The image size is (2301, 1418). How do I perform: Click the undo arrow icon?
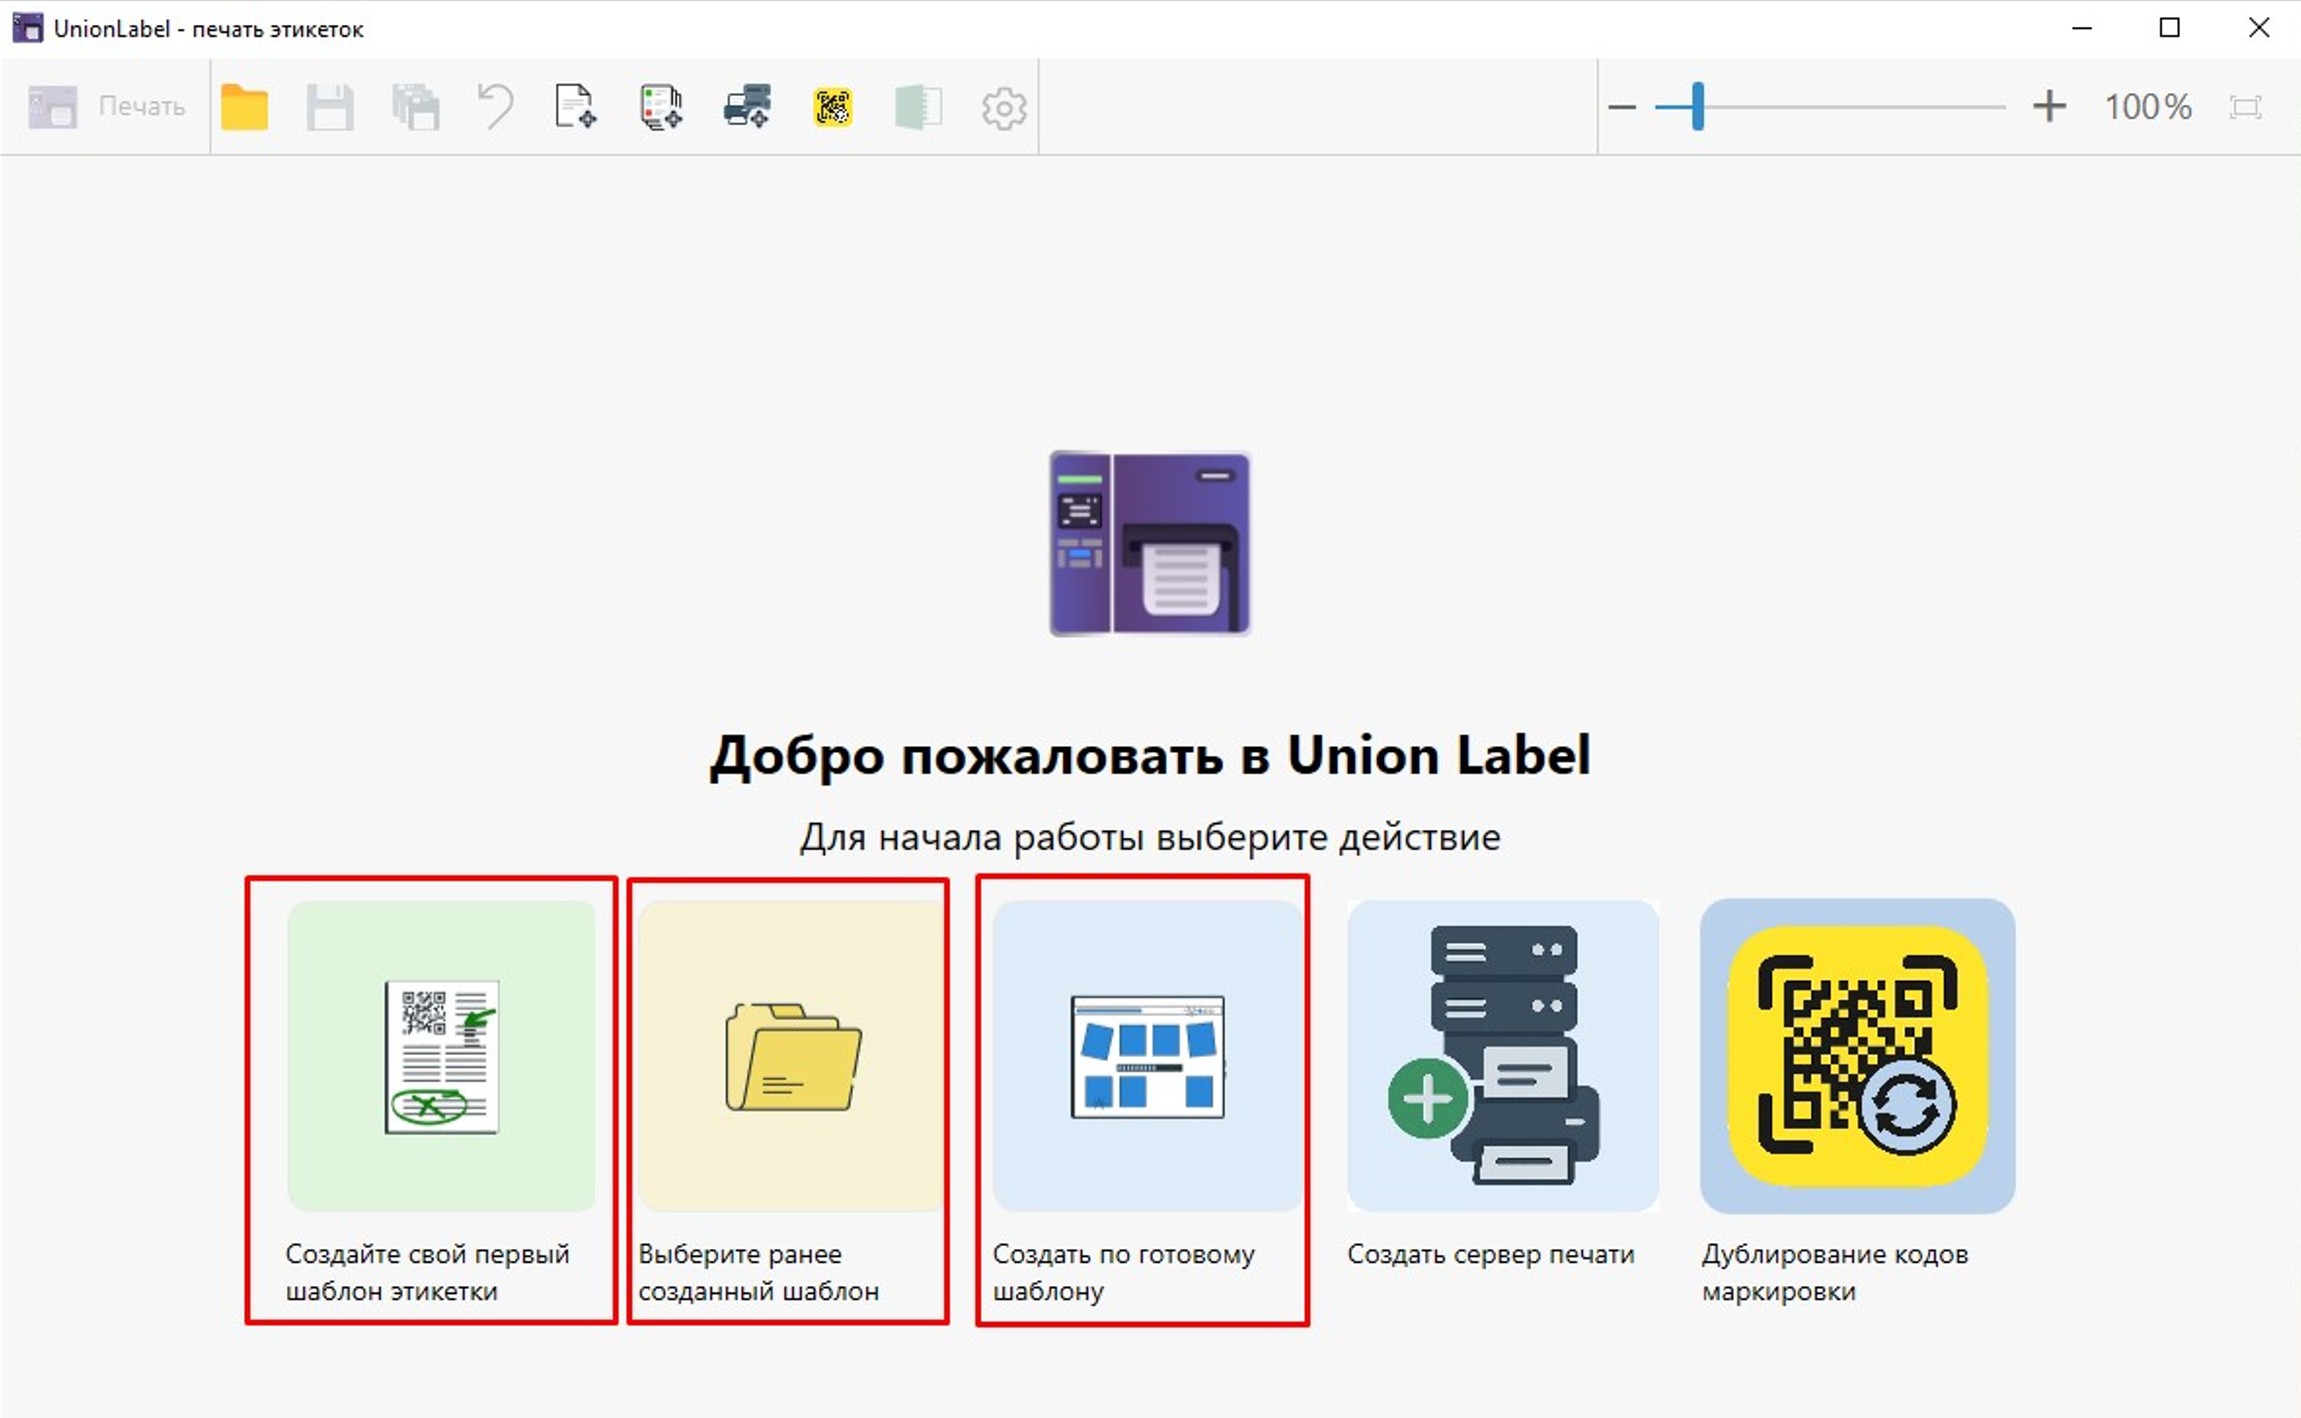coord(495,106)
